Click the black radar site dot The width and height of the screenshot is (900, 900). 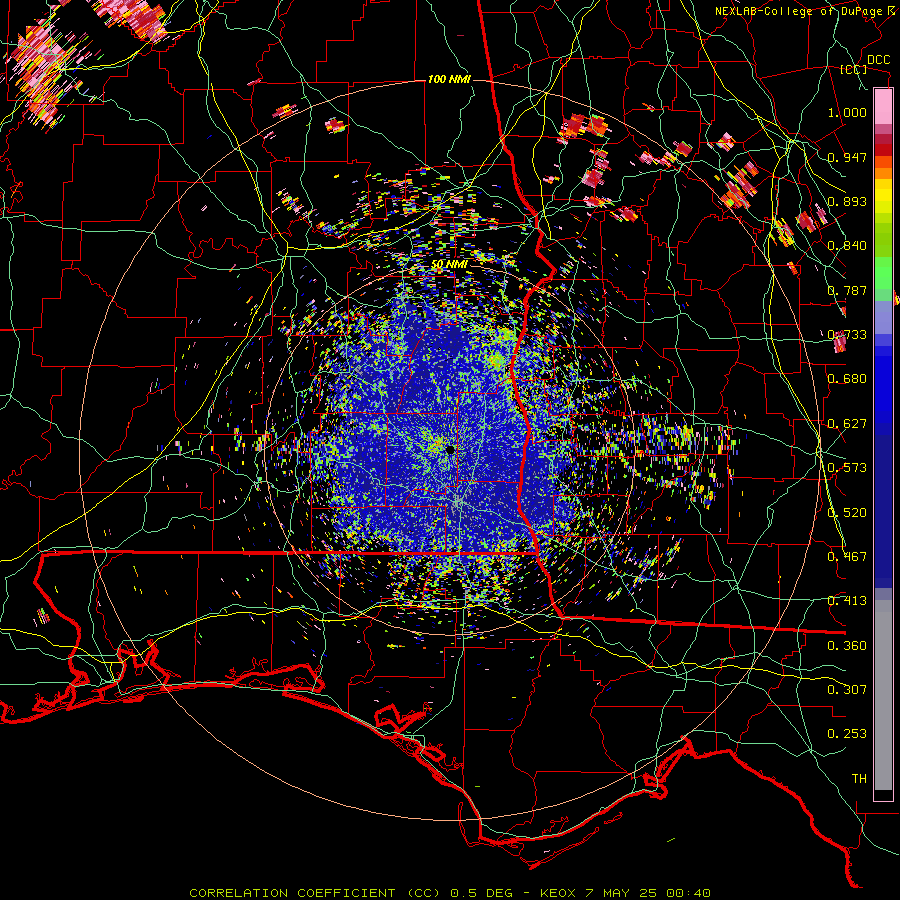click(x=451, y=450)
